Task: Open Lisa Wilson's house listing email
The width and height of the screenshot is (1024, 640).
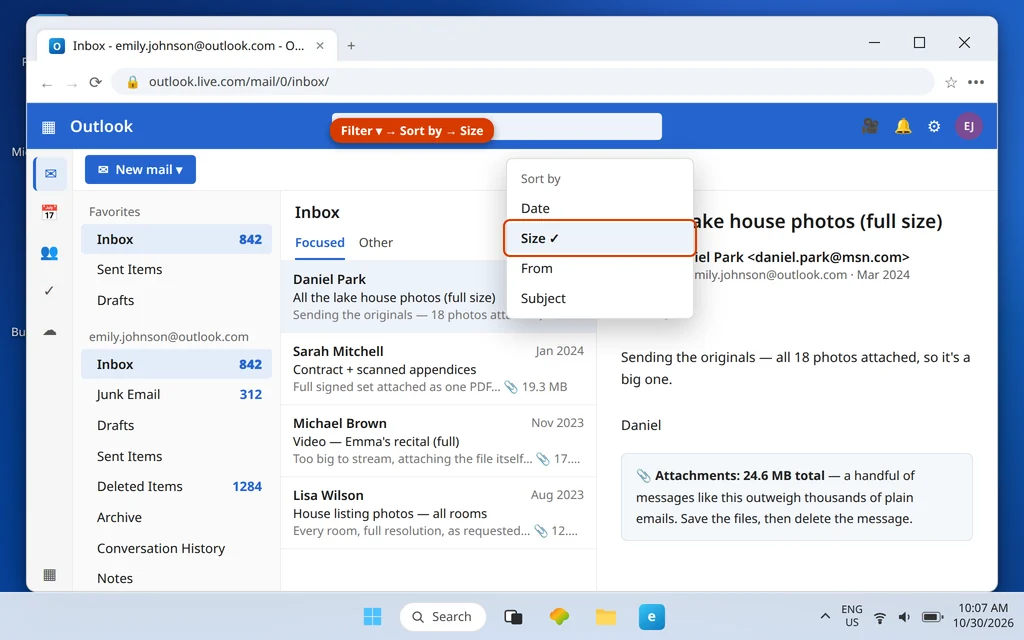Action: coord(438,513)
